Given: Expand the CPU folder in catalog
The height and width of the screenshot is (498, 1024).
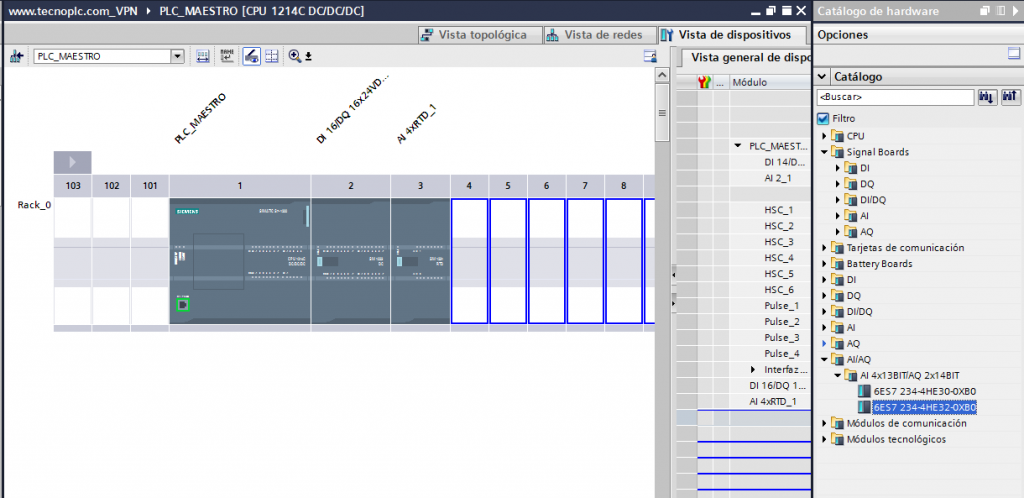Looking at the screenshot, I should coord(826,136).
